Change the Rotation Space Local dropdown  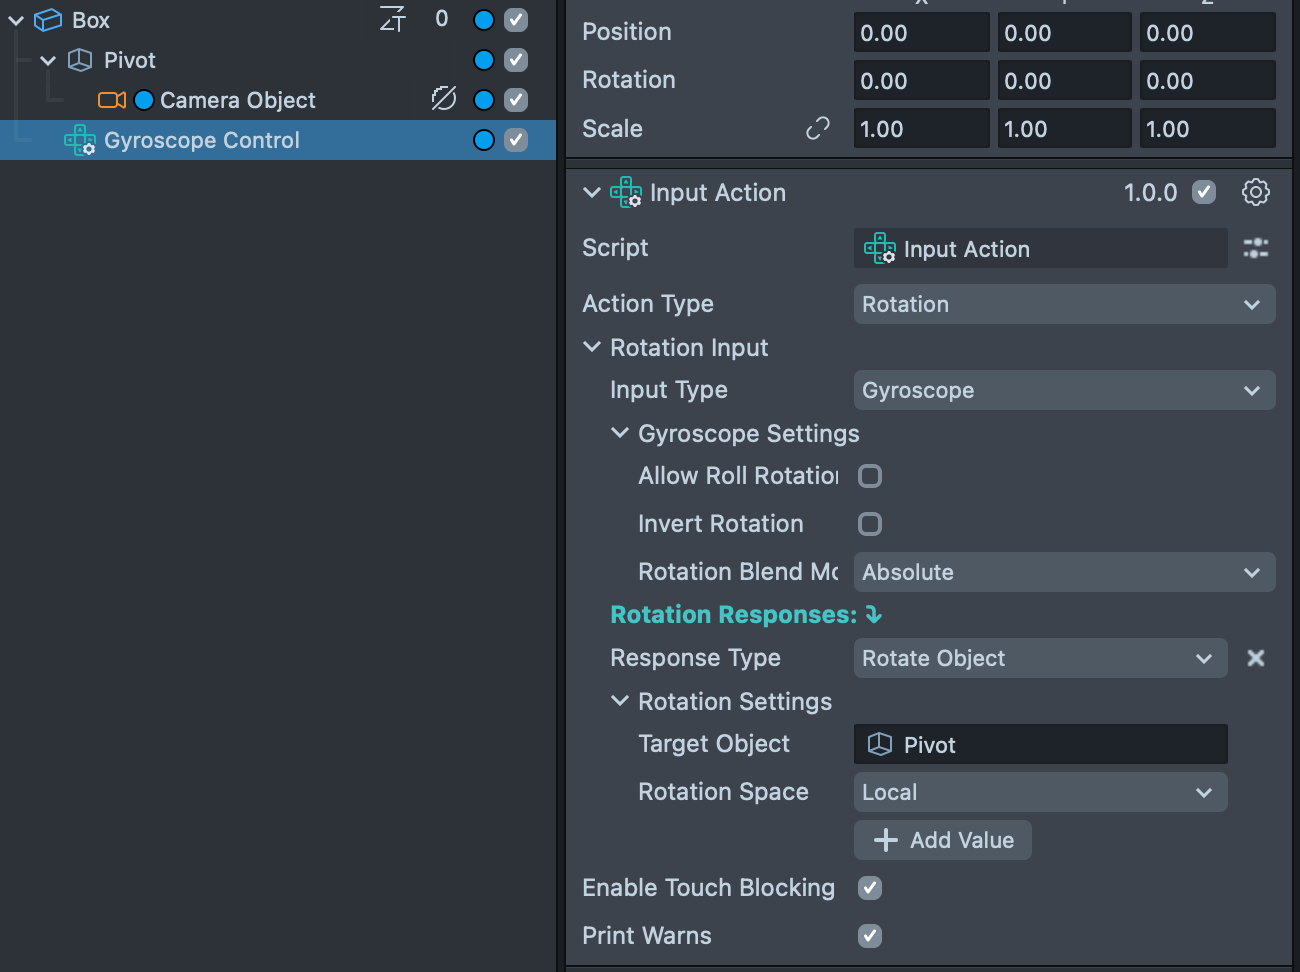[x=1039, y=792]
